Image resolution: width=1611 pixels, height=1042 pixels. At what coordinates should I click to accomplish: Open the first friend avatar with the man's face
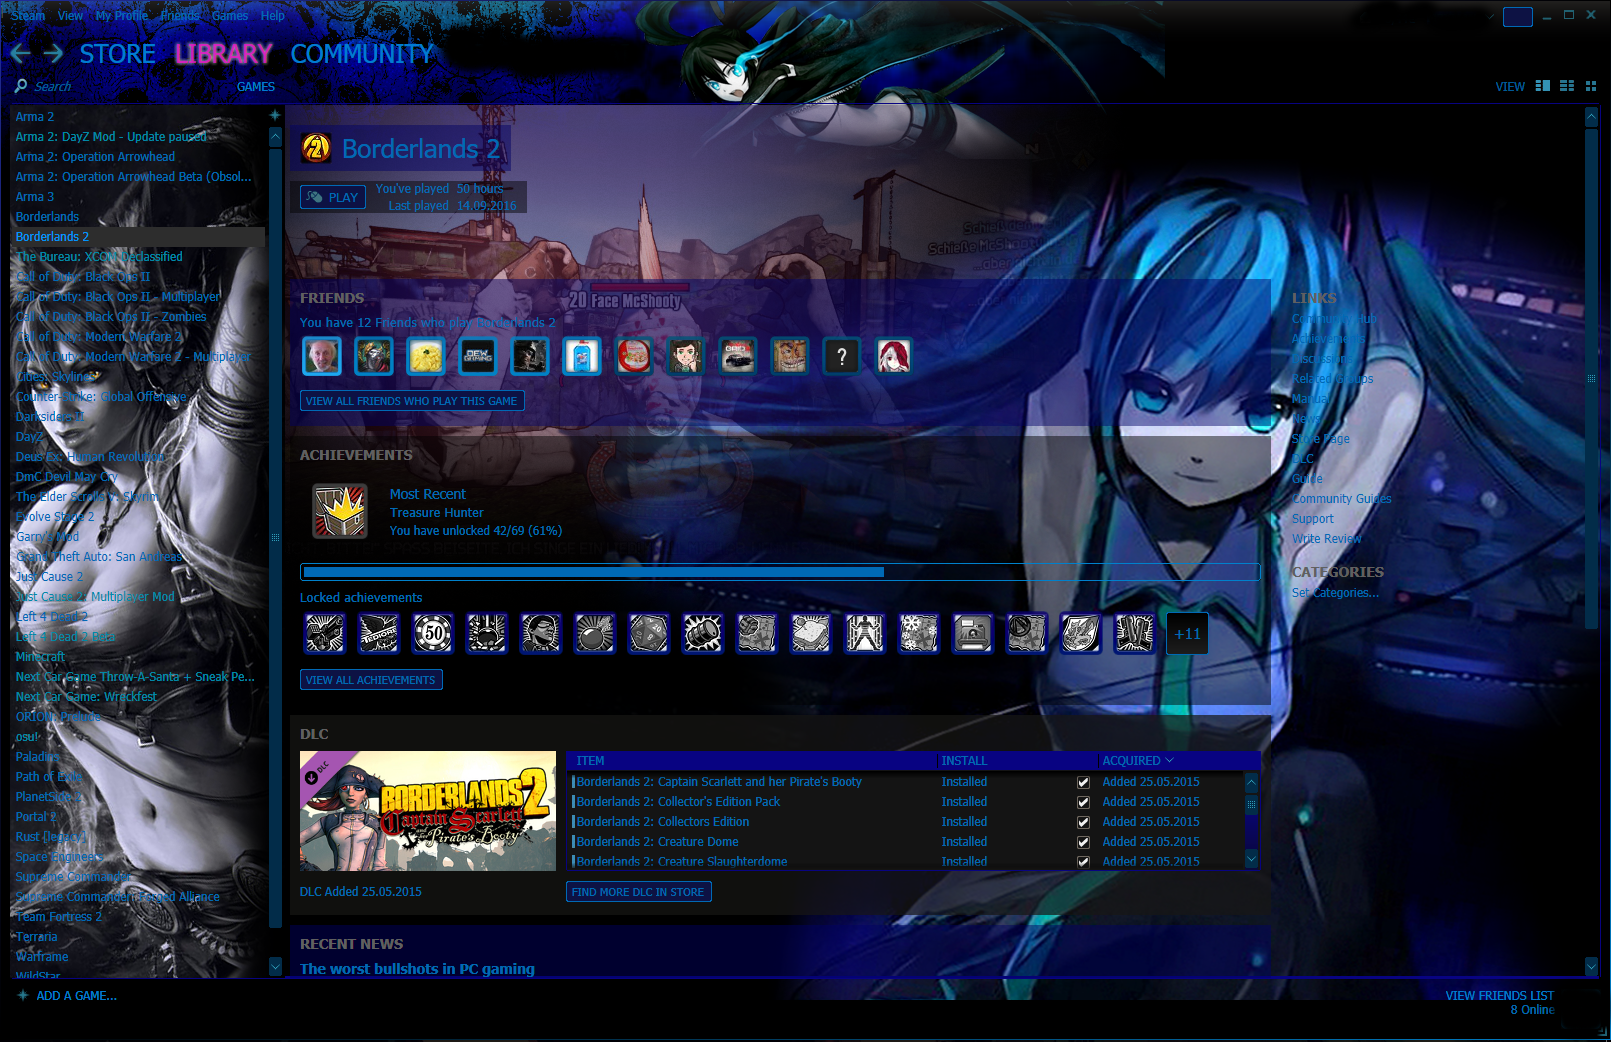pos(322,356)
